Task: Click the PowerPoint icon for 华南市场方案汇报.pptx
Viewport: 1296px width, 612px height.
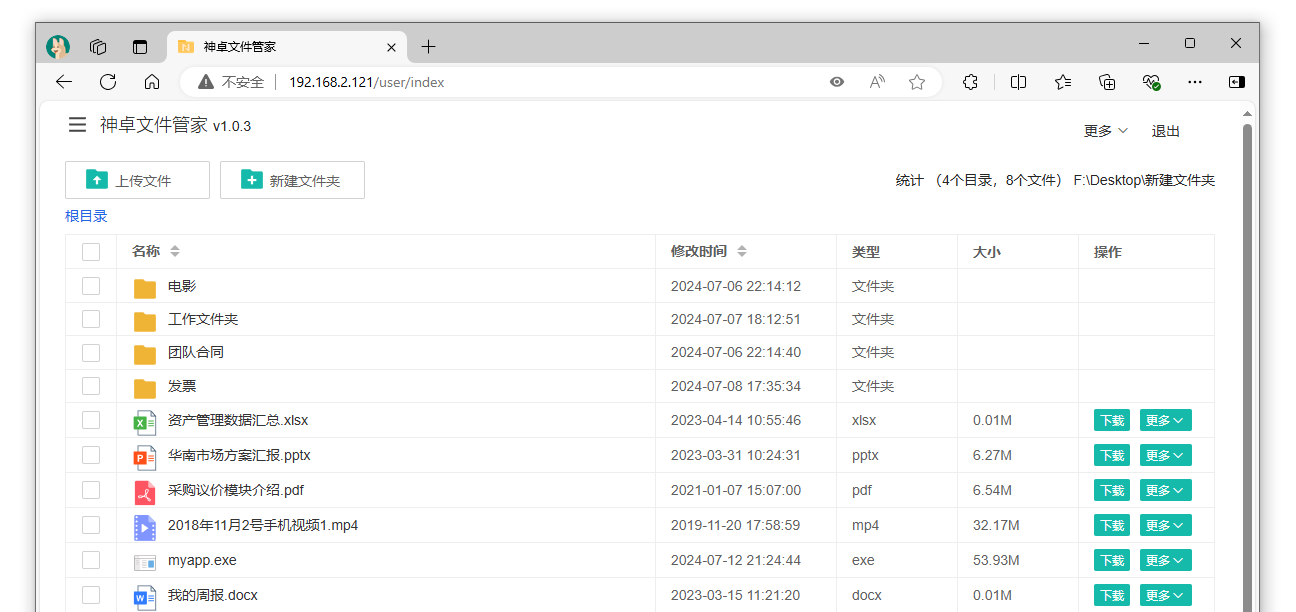Action: tap(145, 457)
